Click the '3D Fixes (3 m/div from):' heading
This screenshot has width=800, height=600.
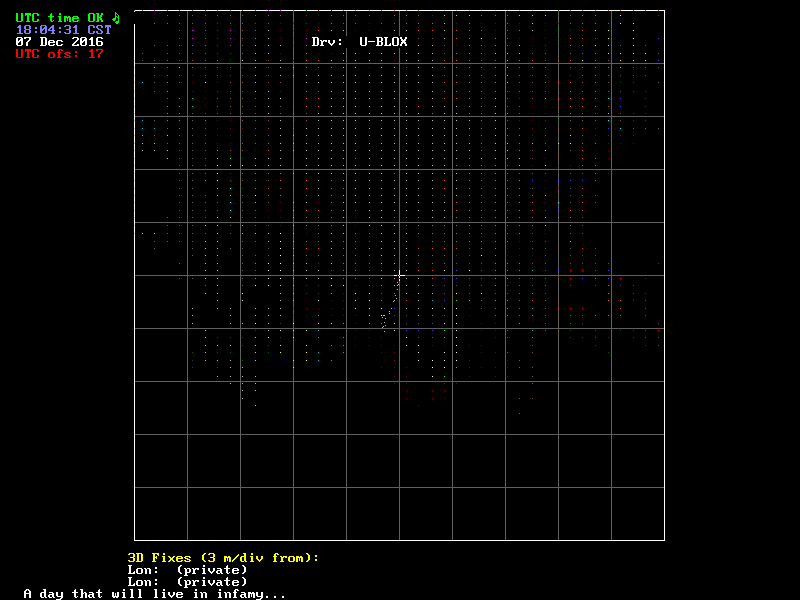223,558
